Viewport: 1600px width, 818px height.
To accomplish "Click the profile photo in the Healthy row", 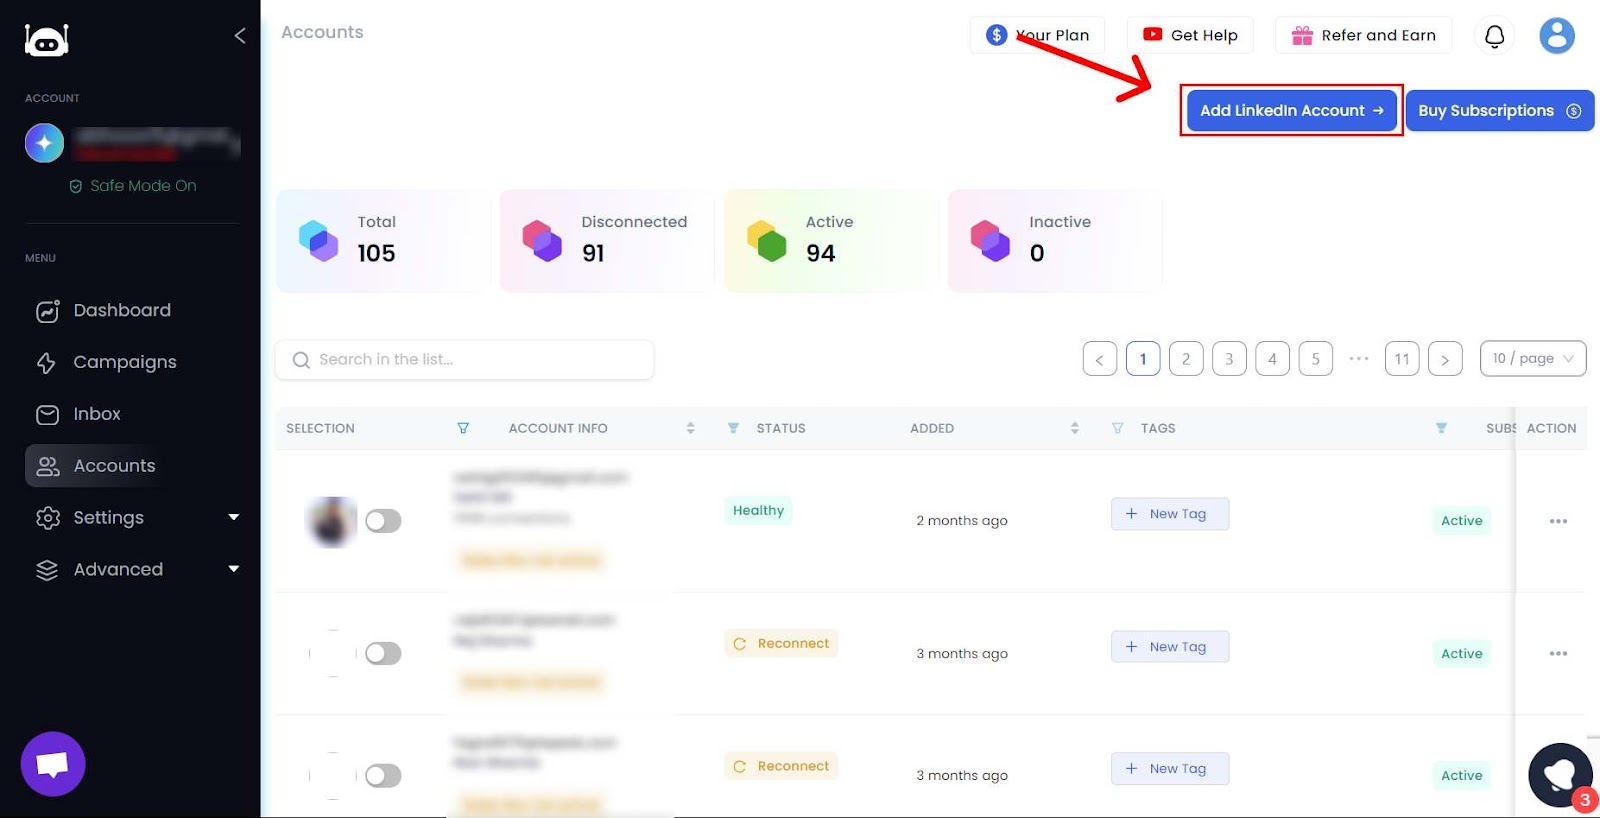I will click(x=331, y=521).
